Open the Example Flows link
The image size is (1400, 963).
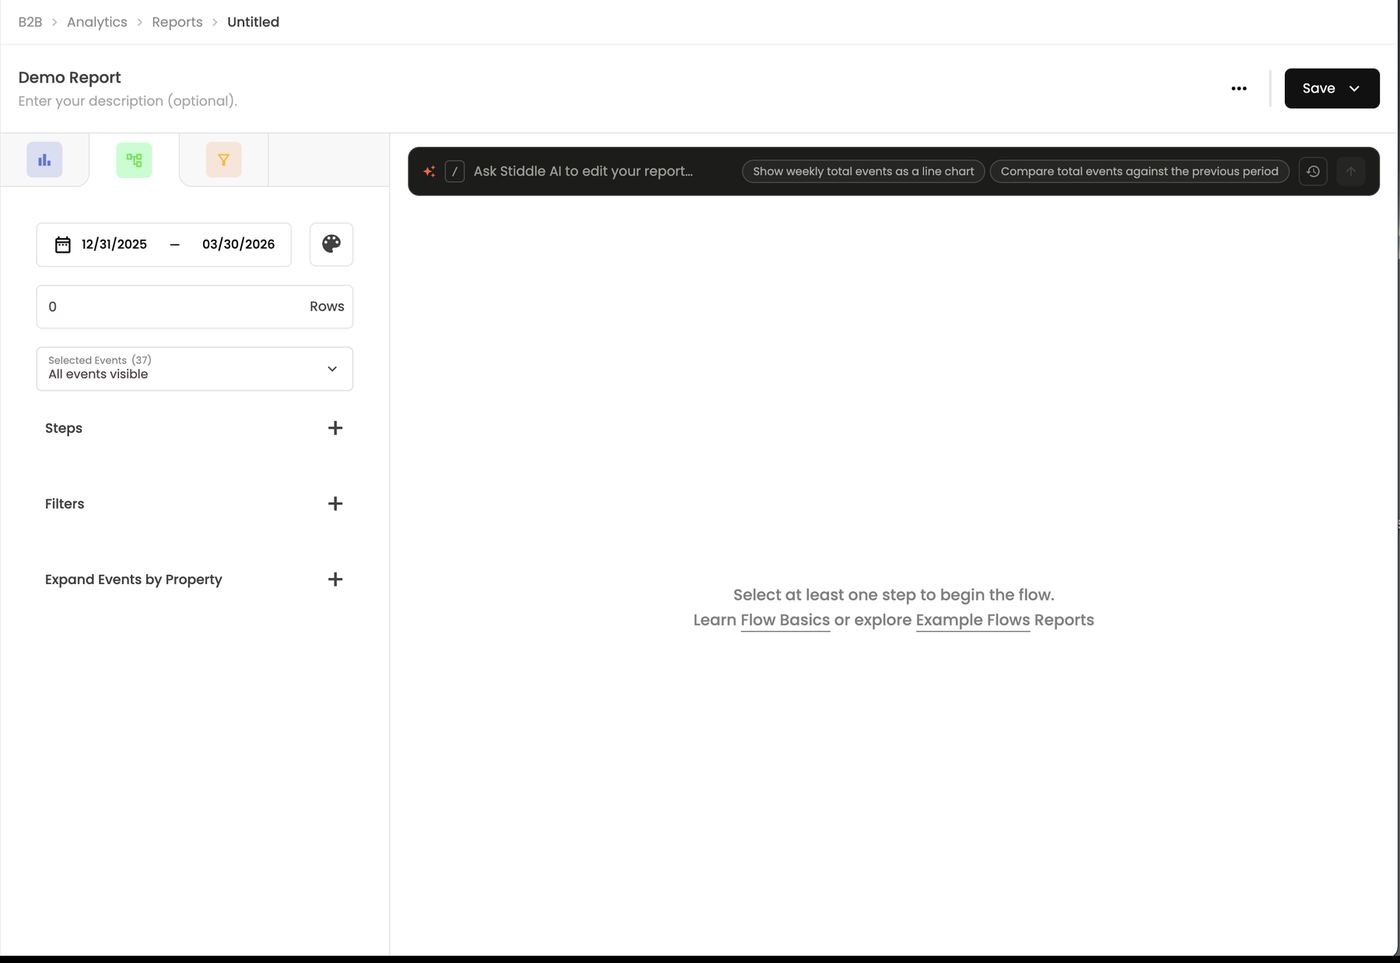[973, 620]
